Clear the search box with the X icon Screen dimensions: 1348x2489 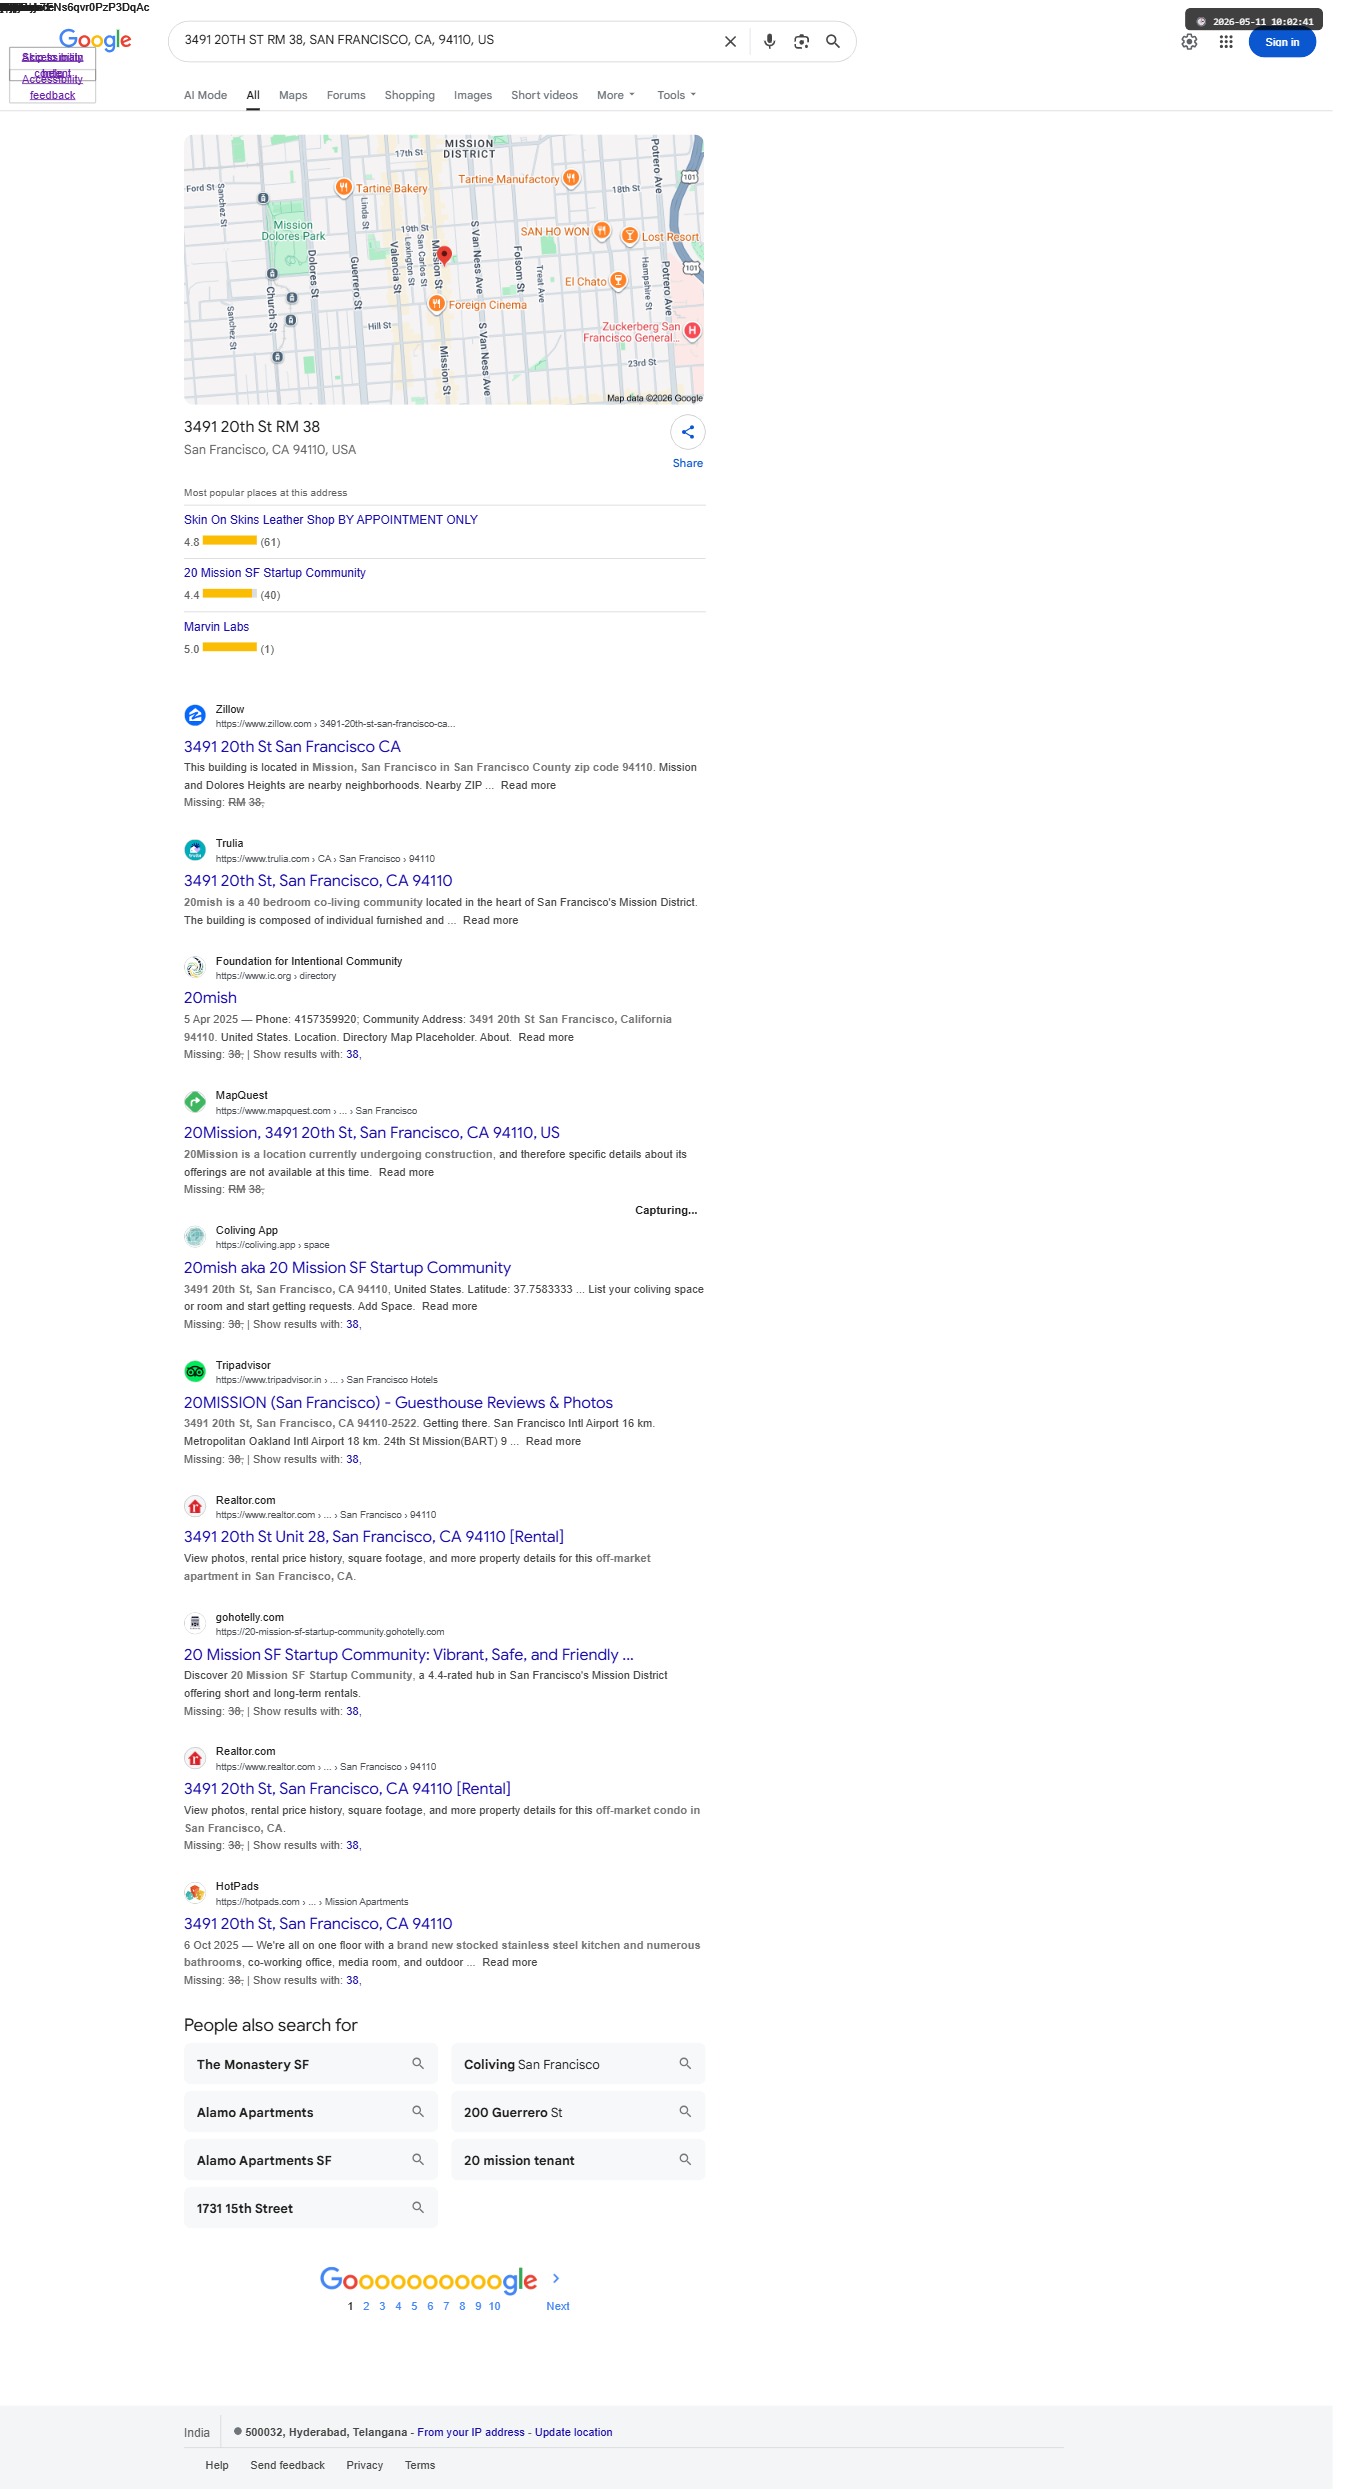pos(730,42)
